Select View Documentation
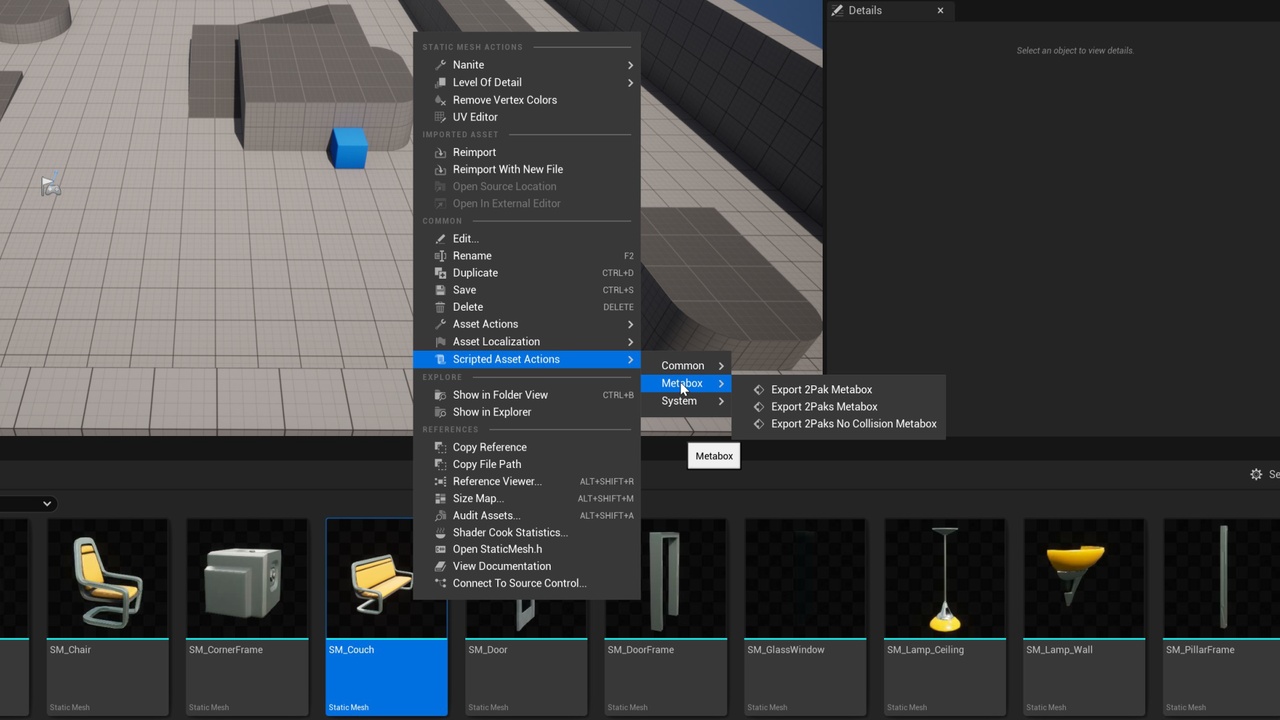The image size is (1280, 720). coord(526,566)
